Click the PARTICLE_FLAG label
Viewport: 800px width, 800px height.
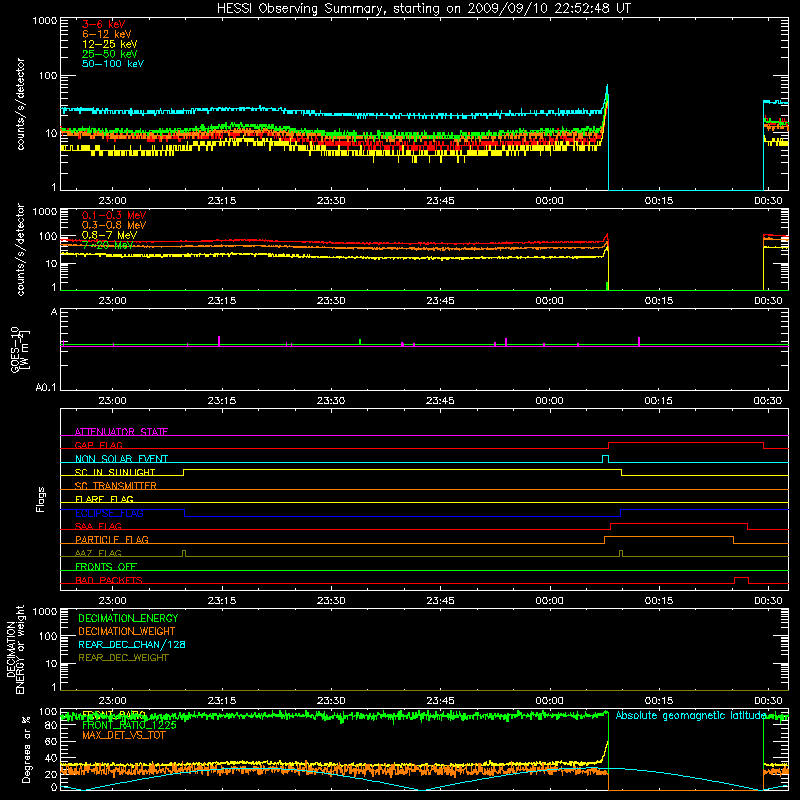[112, 539]
